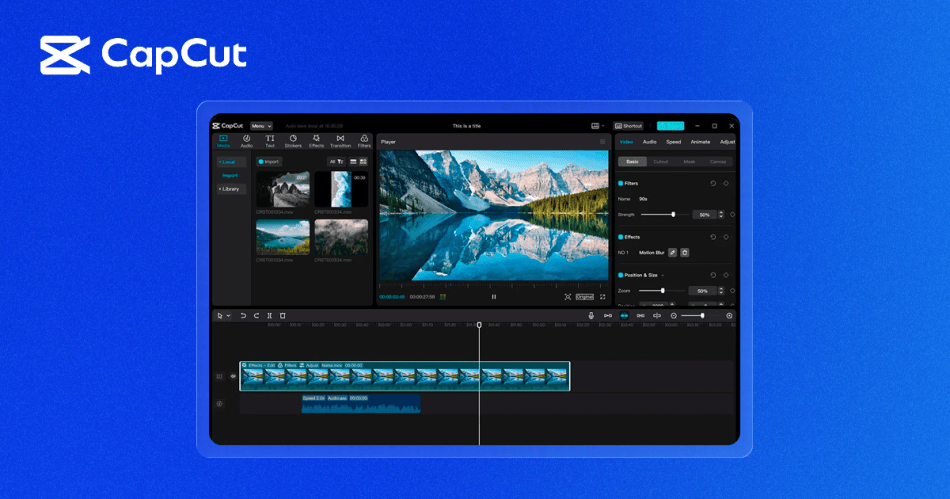Viewport: 950px width, 499px height.
Task: Add keyframe for Strength value
Action: pyautogui.click(x=732, y=214)
